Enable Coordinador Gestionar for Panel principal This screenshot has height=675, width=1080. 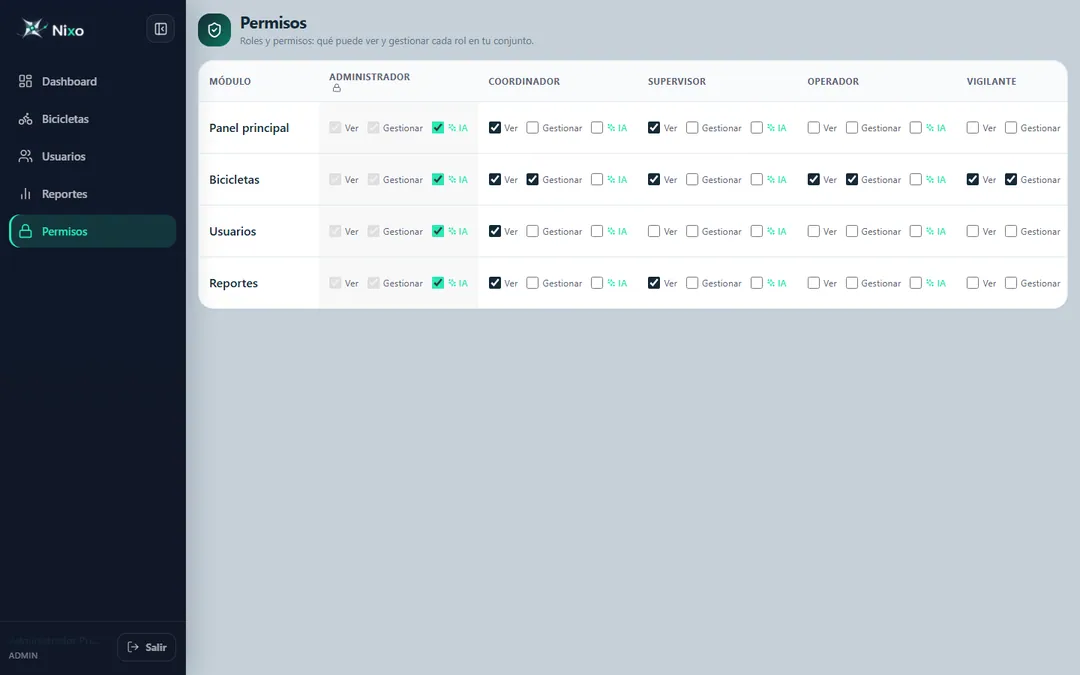(x=532, y=127)
